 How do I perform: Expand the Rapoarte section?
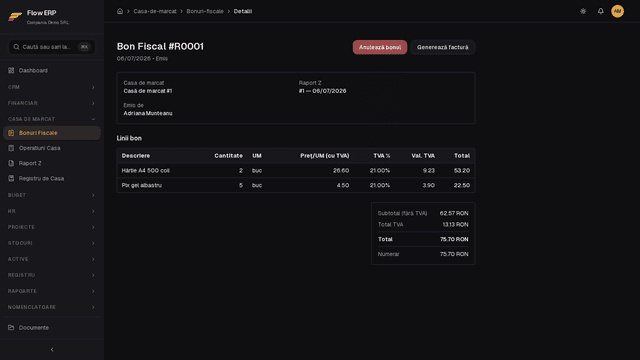coord(52,291)
